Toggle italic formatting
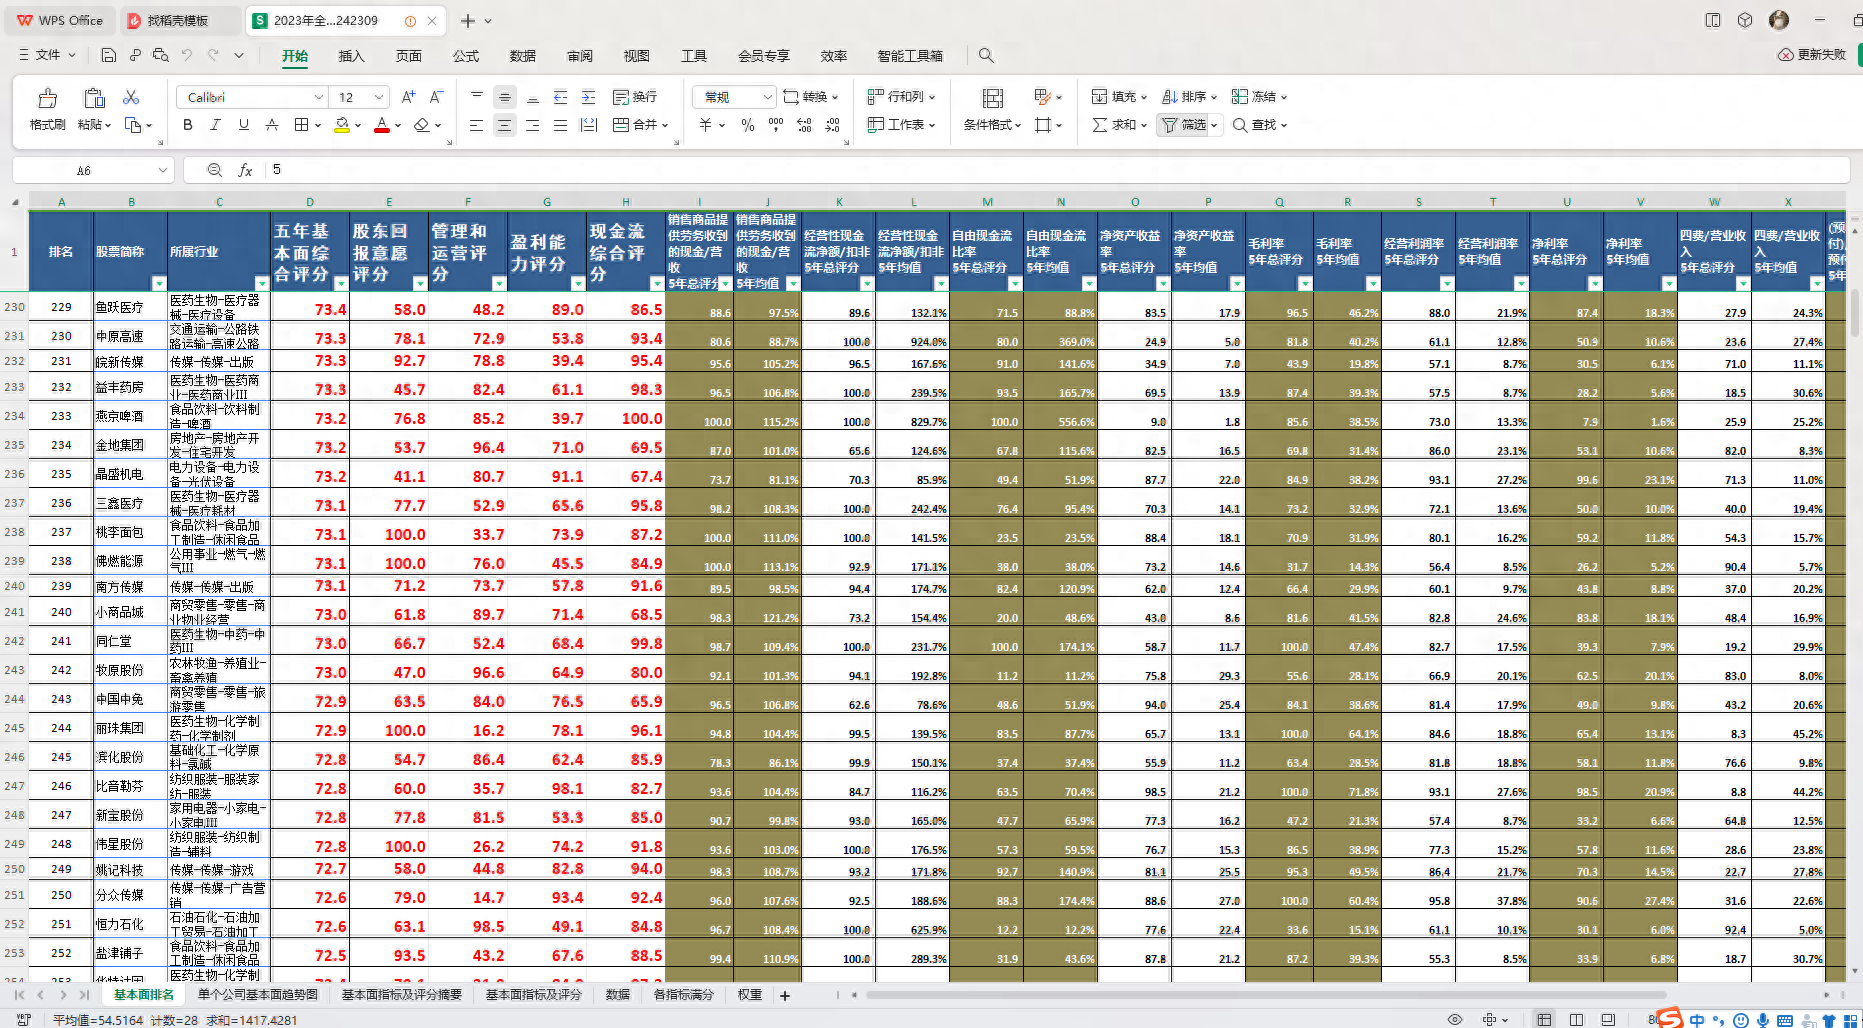 [x=215, y=125]
